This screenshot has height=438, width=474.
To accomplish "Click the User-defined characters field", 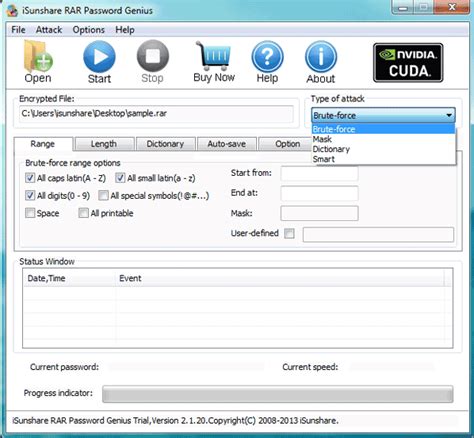I will [x=378, y=234].
